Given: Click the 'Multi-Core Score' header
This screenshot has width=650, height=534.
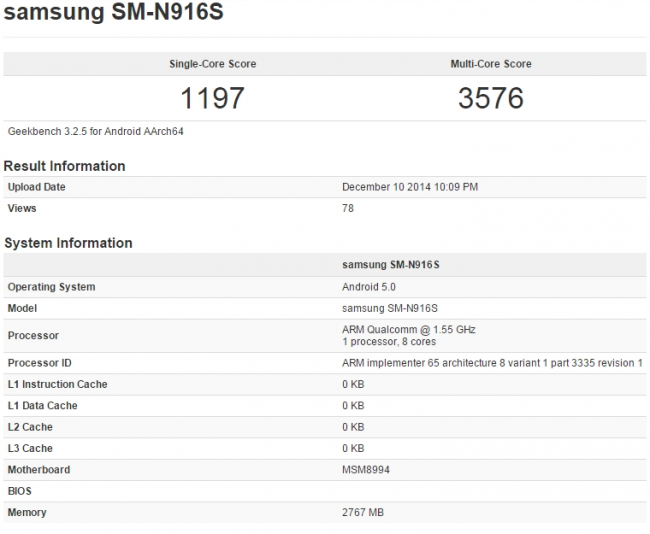Looking at the screenshot, I should 491,64.
